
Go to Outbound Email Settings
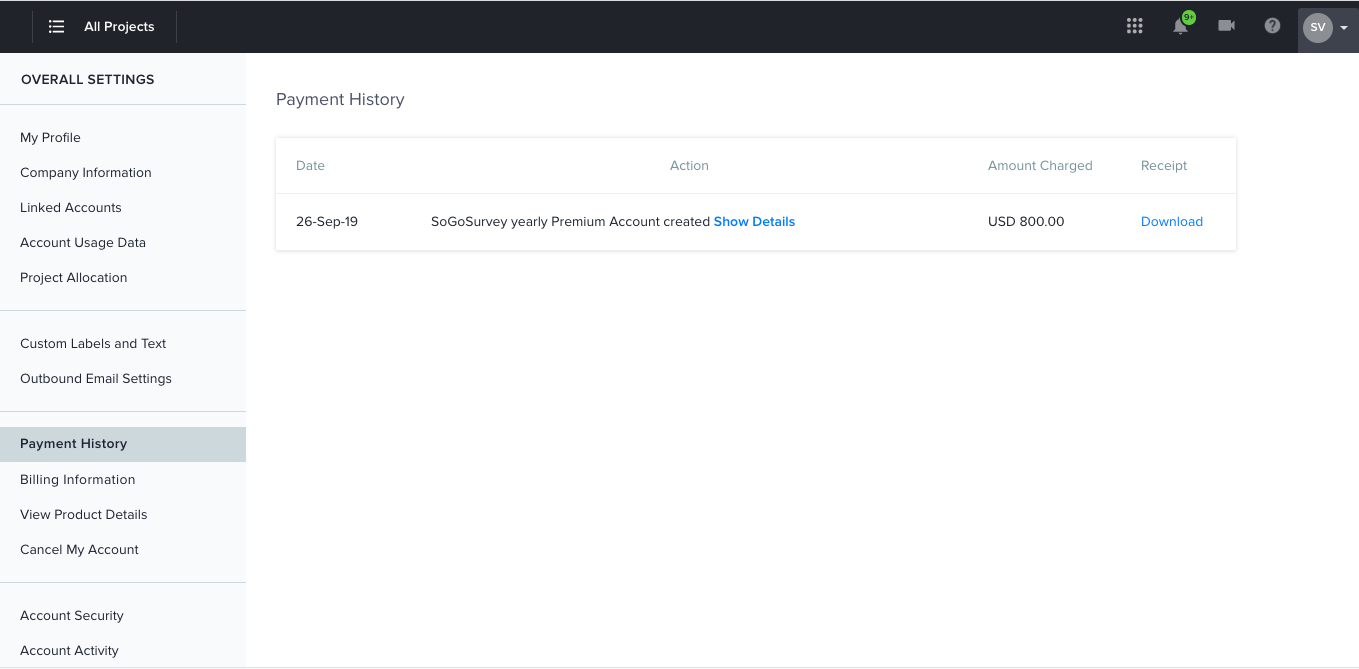[96, 379]
